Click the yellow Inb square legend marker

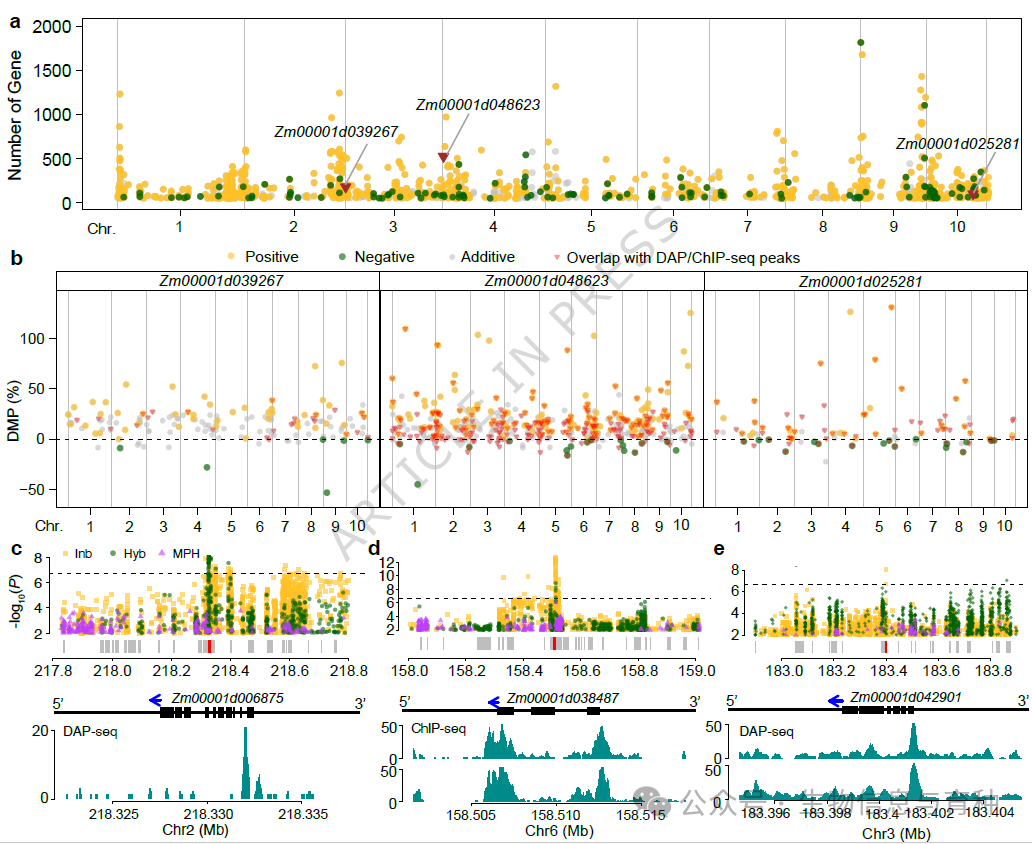(x=66, y=554)
